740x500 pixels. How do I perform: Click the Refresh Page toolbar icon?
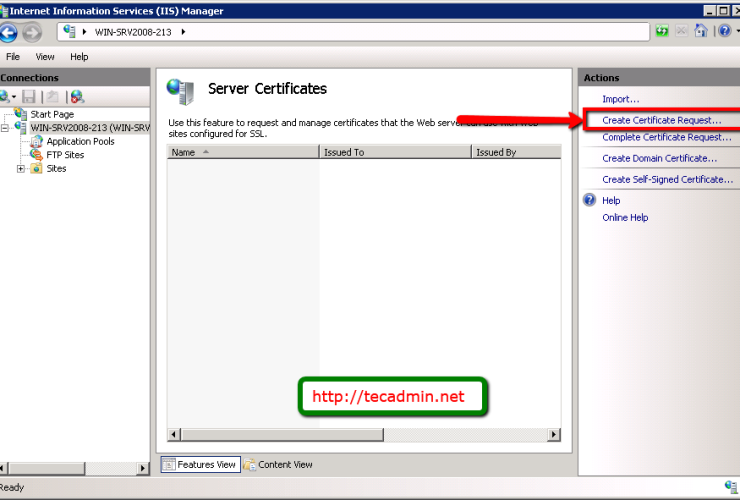[x=662, y=32]
